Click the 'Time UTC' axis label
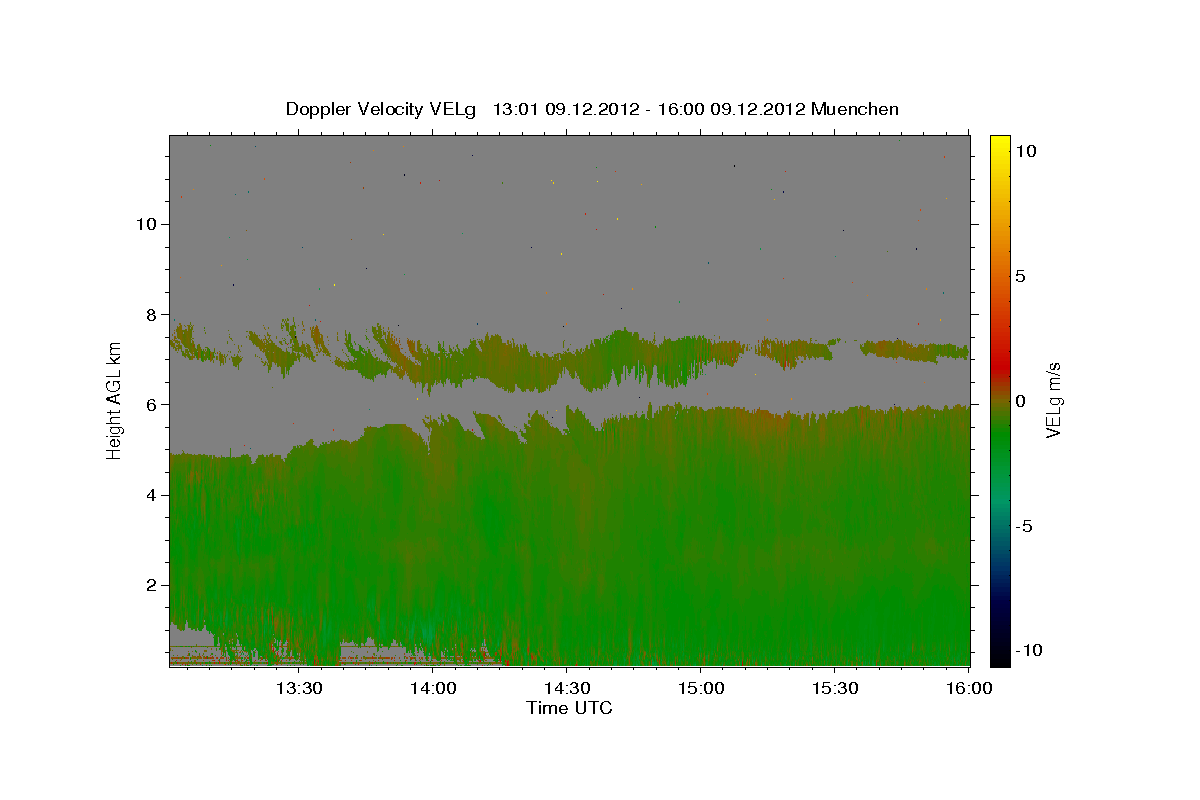Screen dimensions: 1200x800 click(x=569, y=708)
